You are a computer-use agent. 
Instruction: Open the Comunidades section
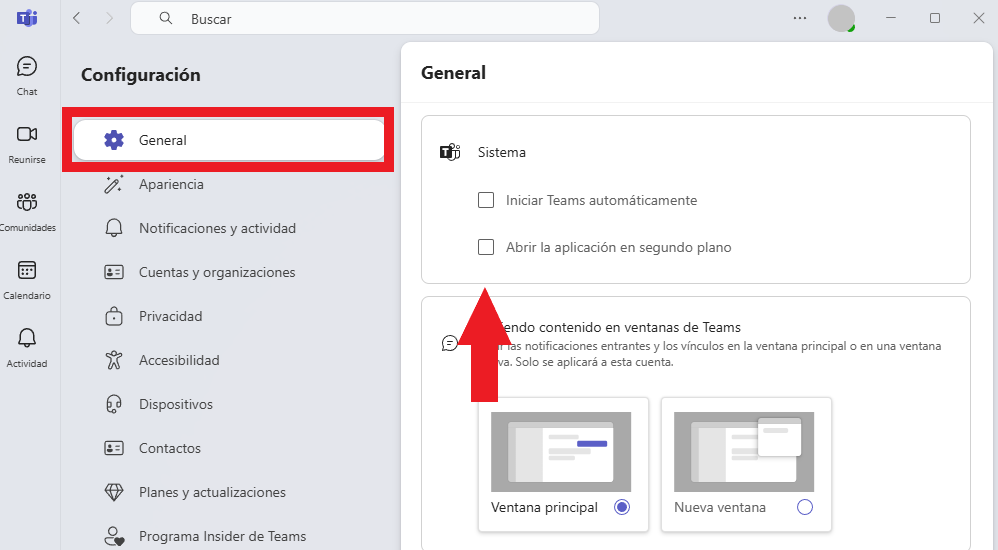27,212
